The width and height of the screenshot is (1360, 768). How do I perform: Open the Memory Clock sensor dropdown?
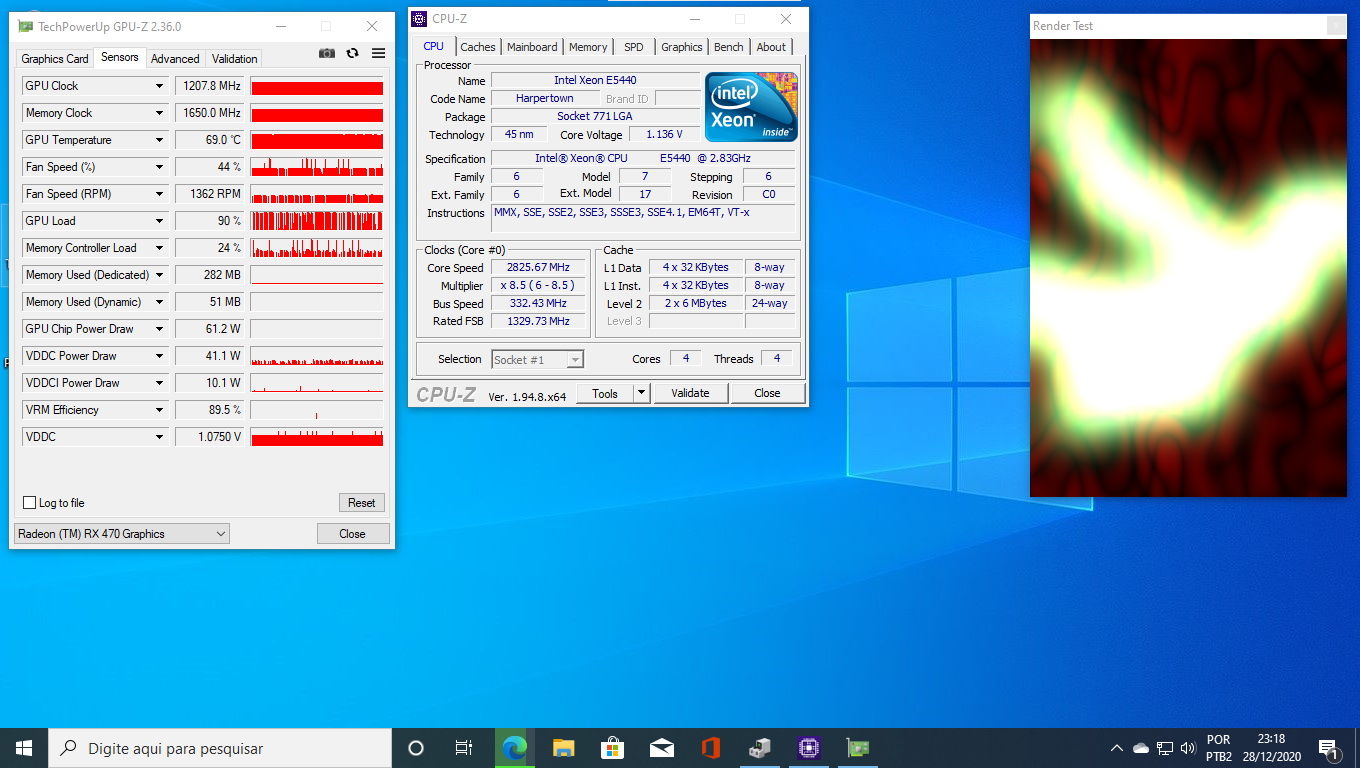[x=159, y=113]
